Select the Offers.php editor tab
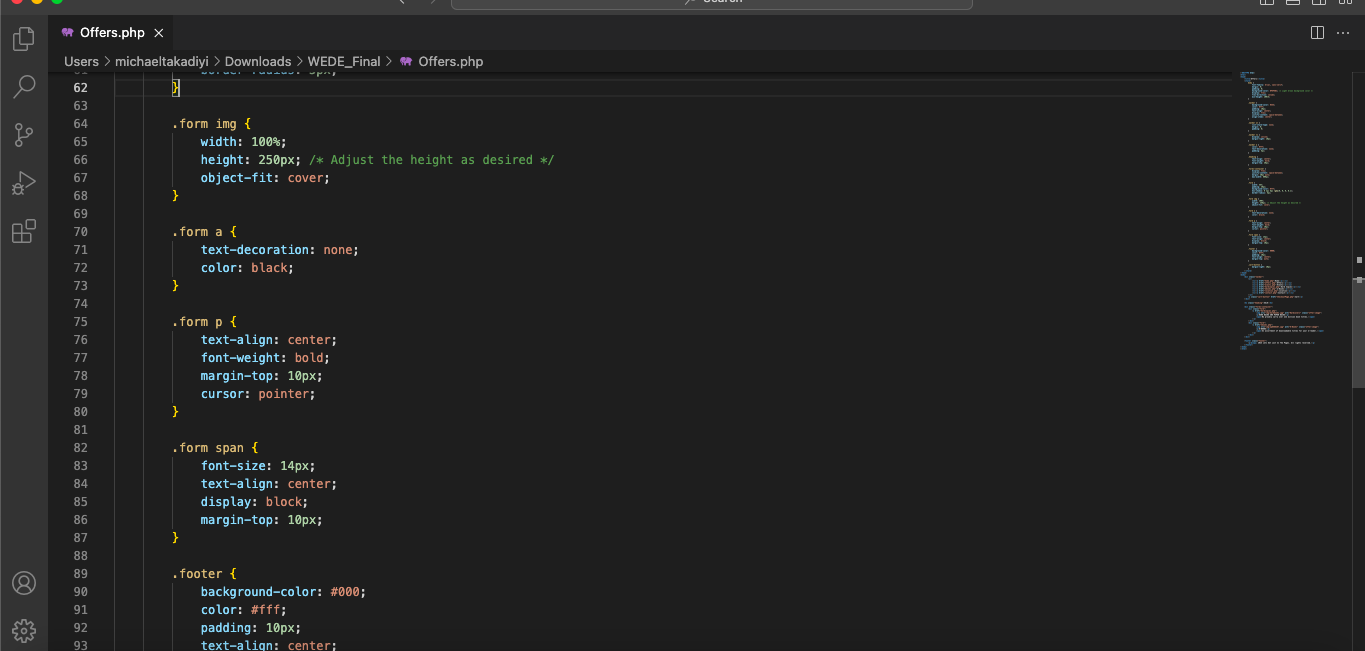 click(x=110, y=31)
